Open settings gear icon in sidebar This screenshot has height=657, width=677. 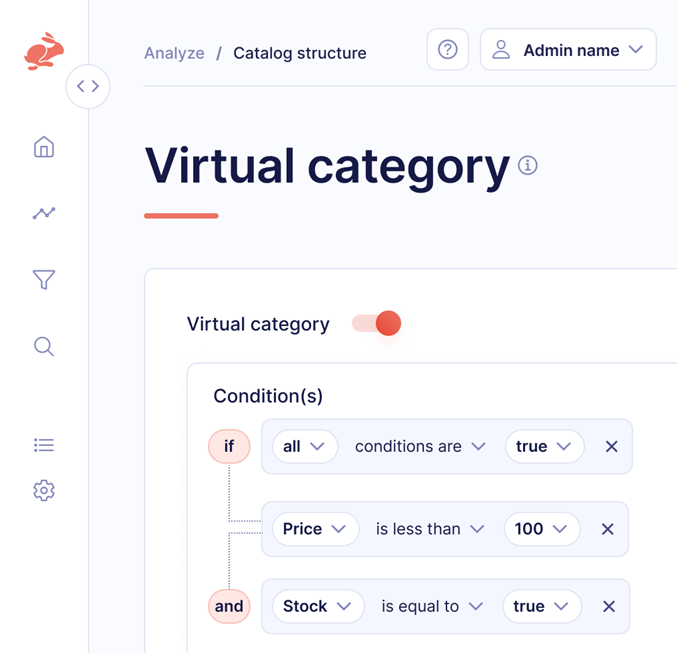(44, 490)
